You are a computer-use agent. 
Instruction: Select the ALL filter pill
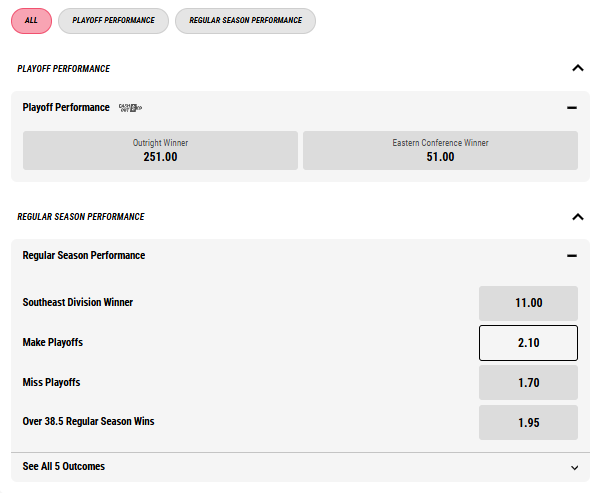pyautogui.click(x=31, y=21)
